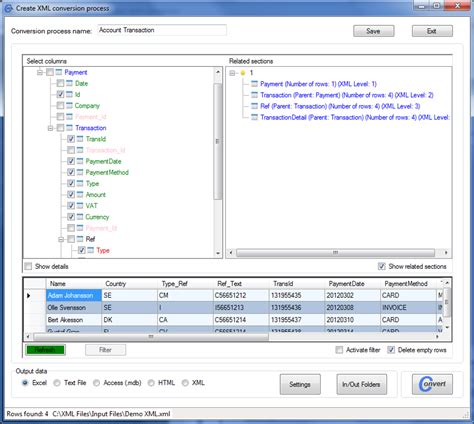
Task: Click the table icon beside TransId column
Action: (80, 139)
